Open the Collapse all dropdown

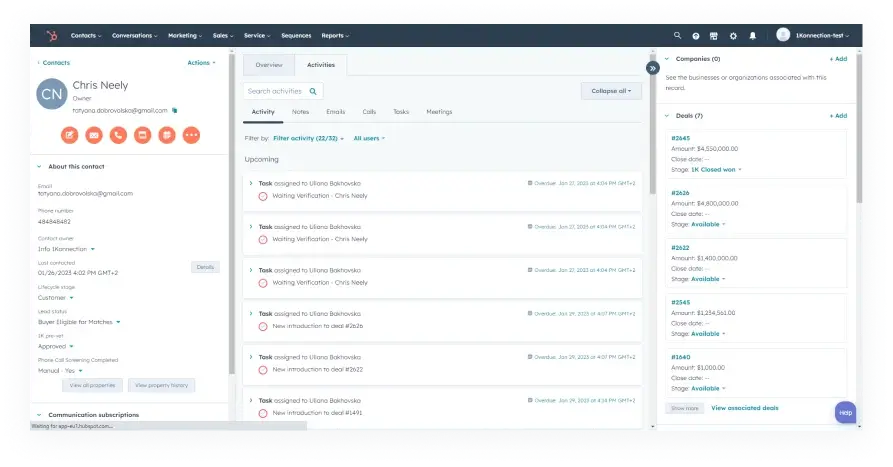[x=611, y=91]
